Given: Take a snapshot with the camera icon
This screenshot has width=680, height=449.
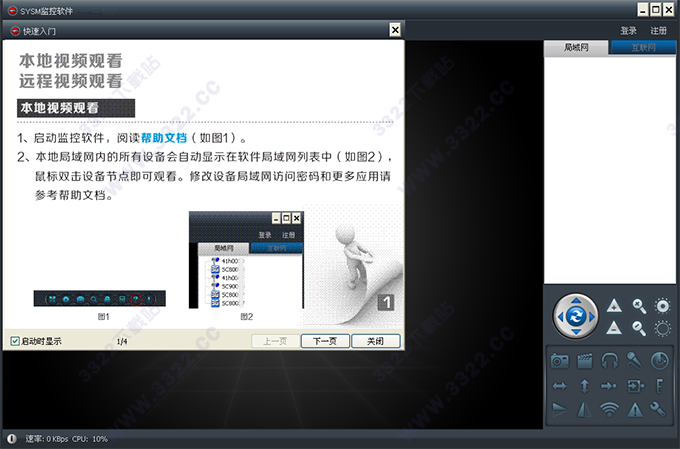Looking at the screenshot, I should click(559, 361).
